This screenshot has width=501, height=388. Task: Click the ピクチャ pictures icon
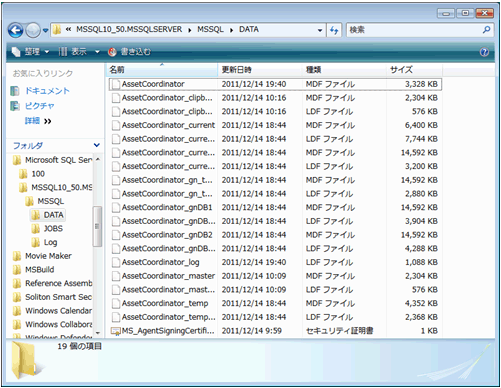[x=15, y=106]
